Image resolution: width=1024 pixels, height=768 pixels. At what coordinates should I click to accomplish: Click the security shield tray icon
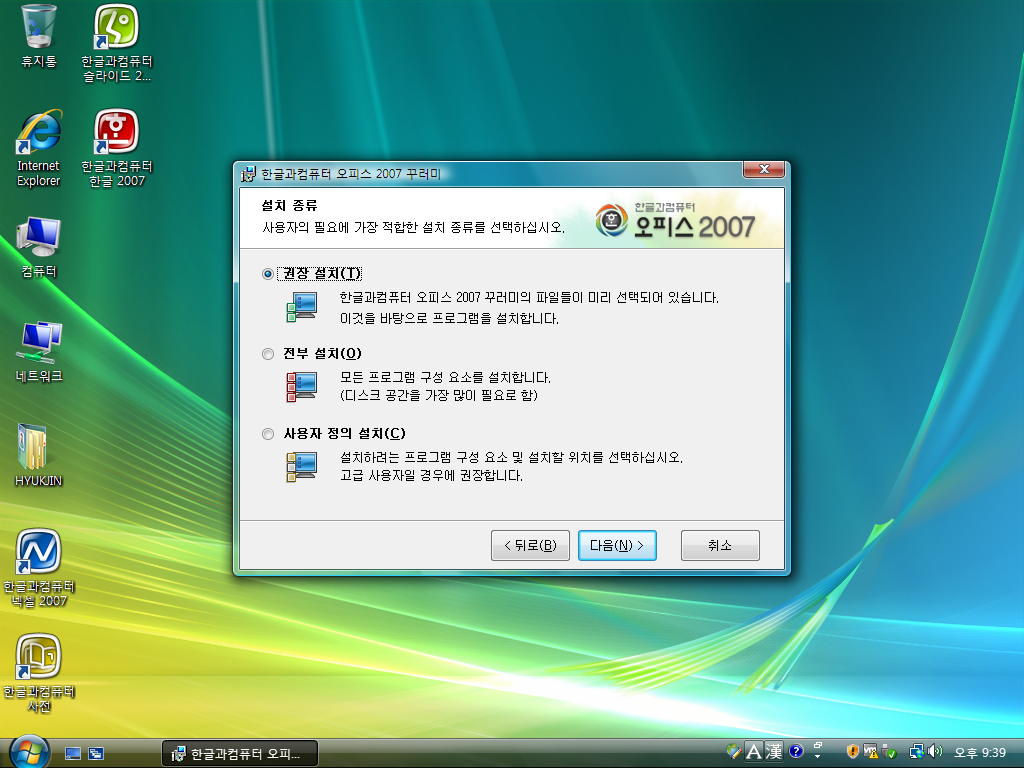tap(852, 752)
